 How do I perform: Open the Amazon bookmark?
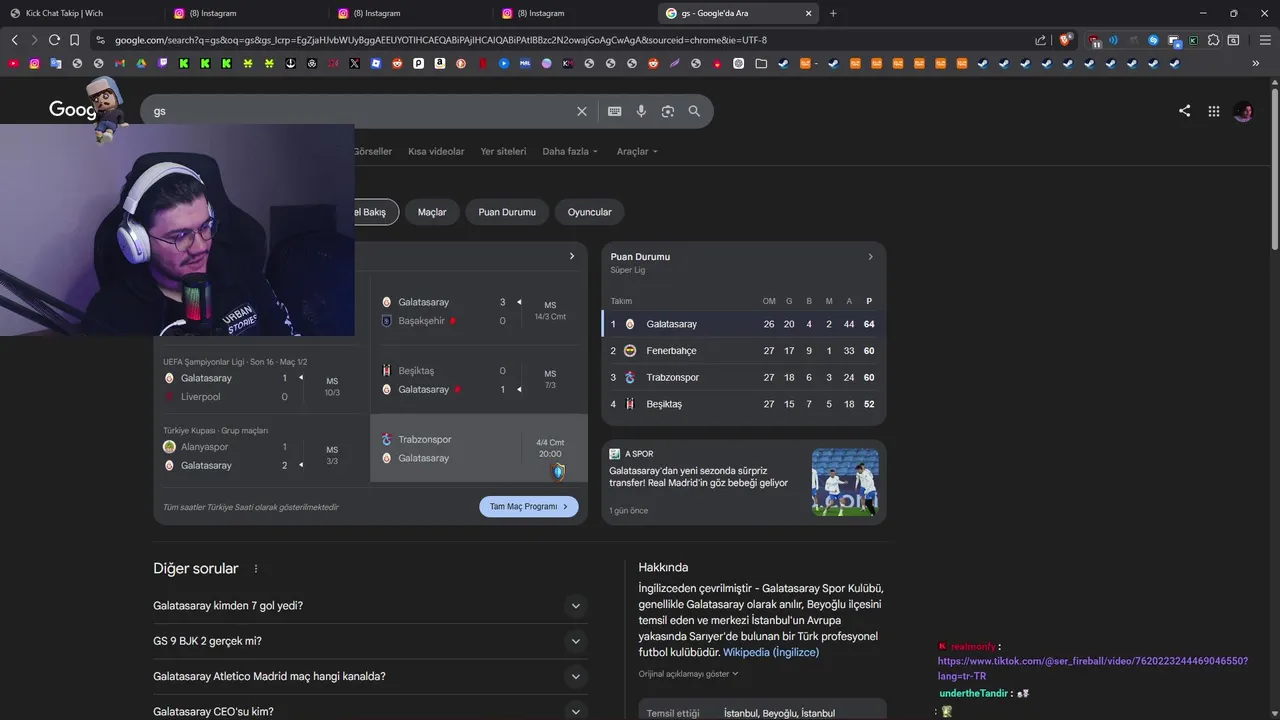tap(440, 63)
